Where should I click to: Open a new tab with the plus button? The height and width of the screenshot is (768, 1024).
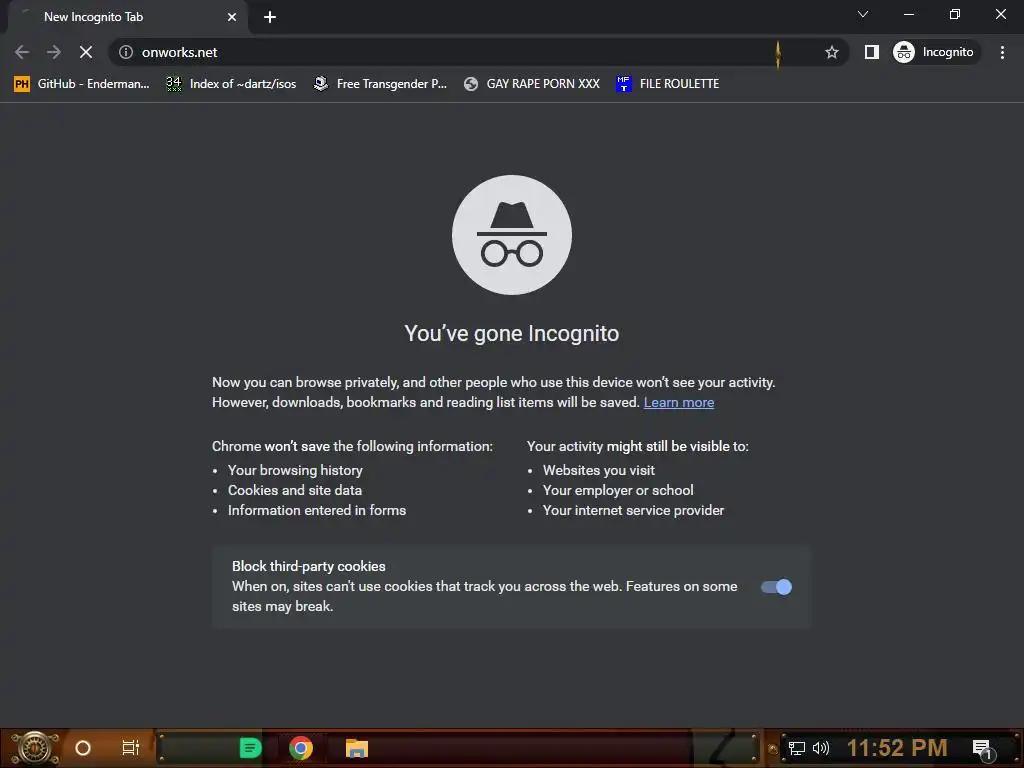(270, 17)
